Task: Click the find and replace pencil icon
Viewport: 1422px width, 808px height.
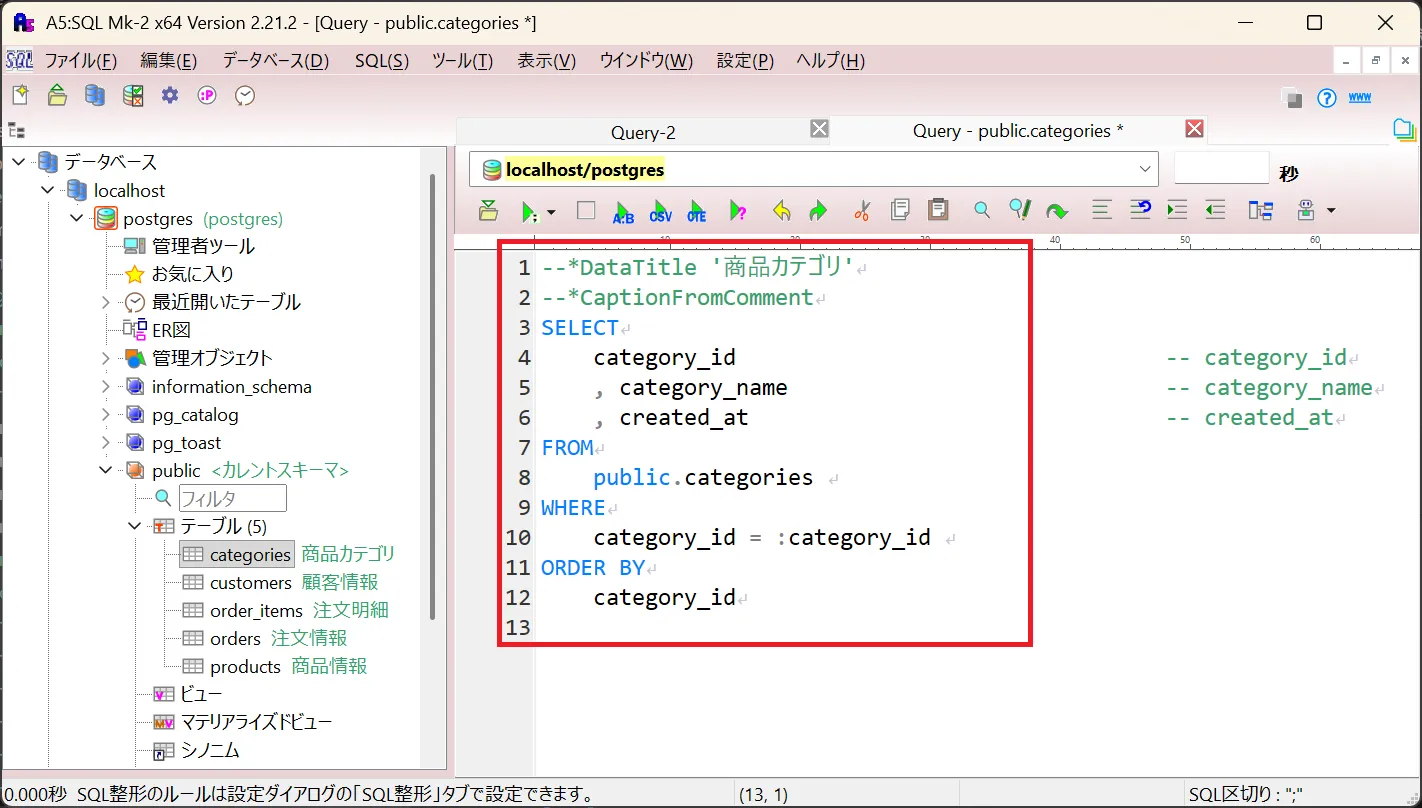Action: 1019,210
